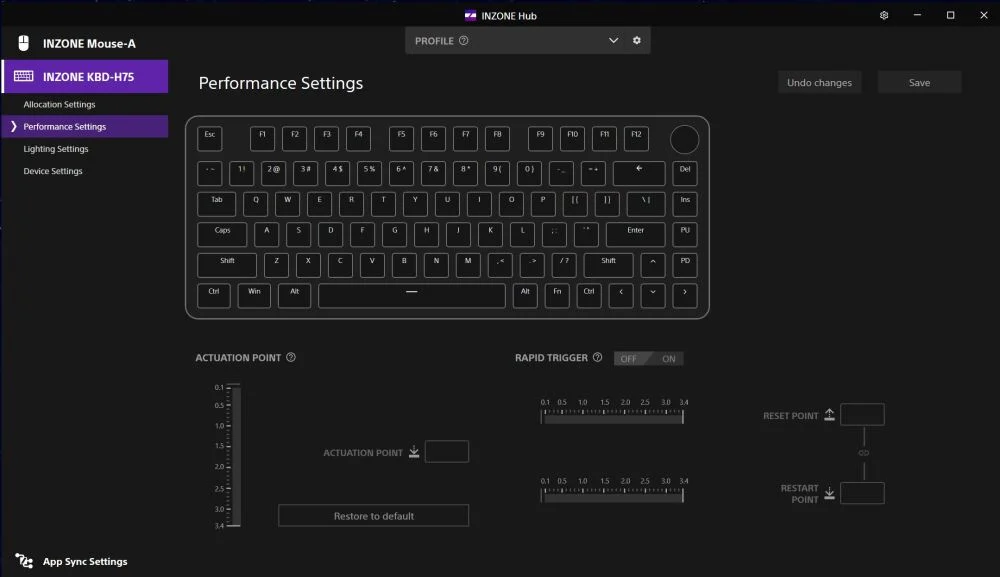Click the Actuation Point help icon
Image resolution: width=1000 pixels, height=577 pixels.
(x=291, y=357)
